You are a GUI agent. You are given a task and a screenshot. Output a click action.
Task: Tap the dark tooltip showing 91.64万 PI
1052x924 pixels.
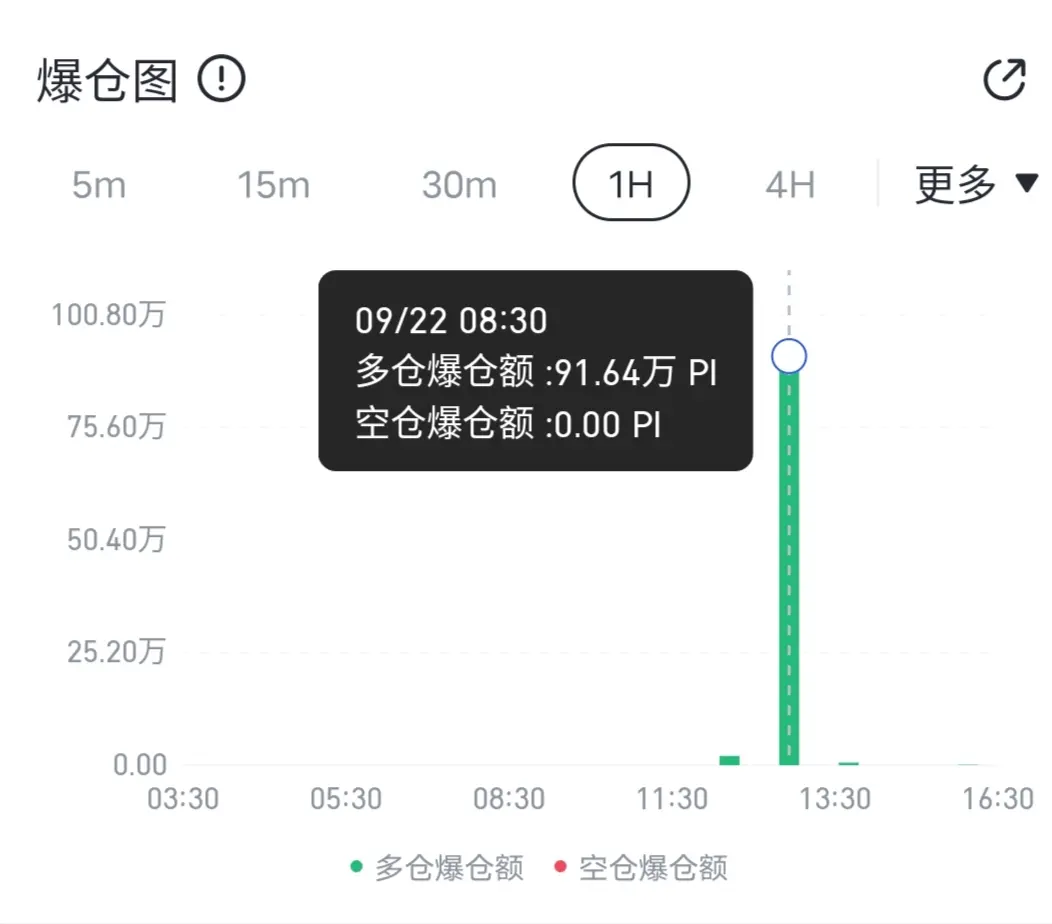point(535,370)
